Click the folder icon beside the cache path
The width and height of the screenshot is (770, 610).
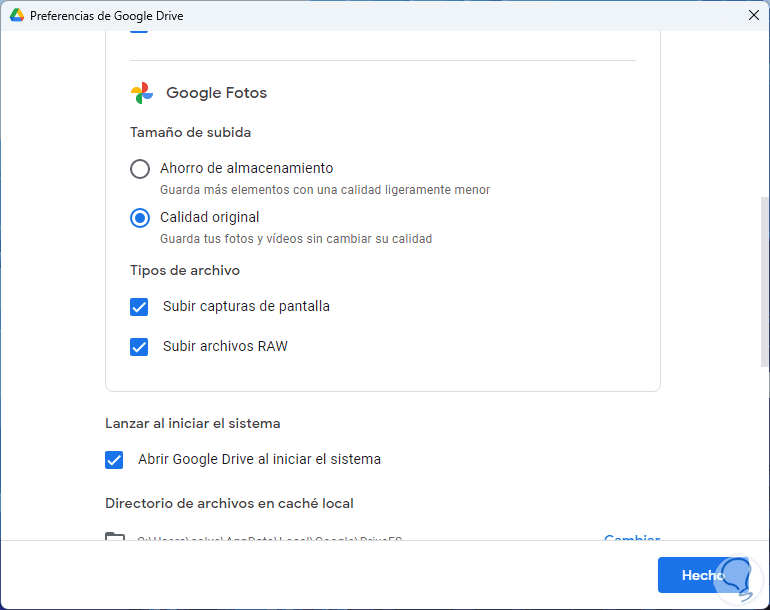click(x=115, y=538)
